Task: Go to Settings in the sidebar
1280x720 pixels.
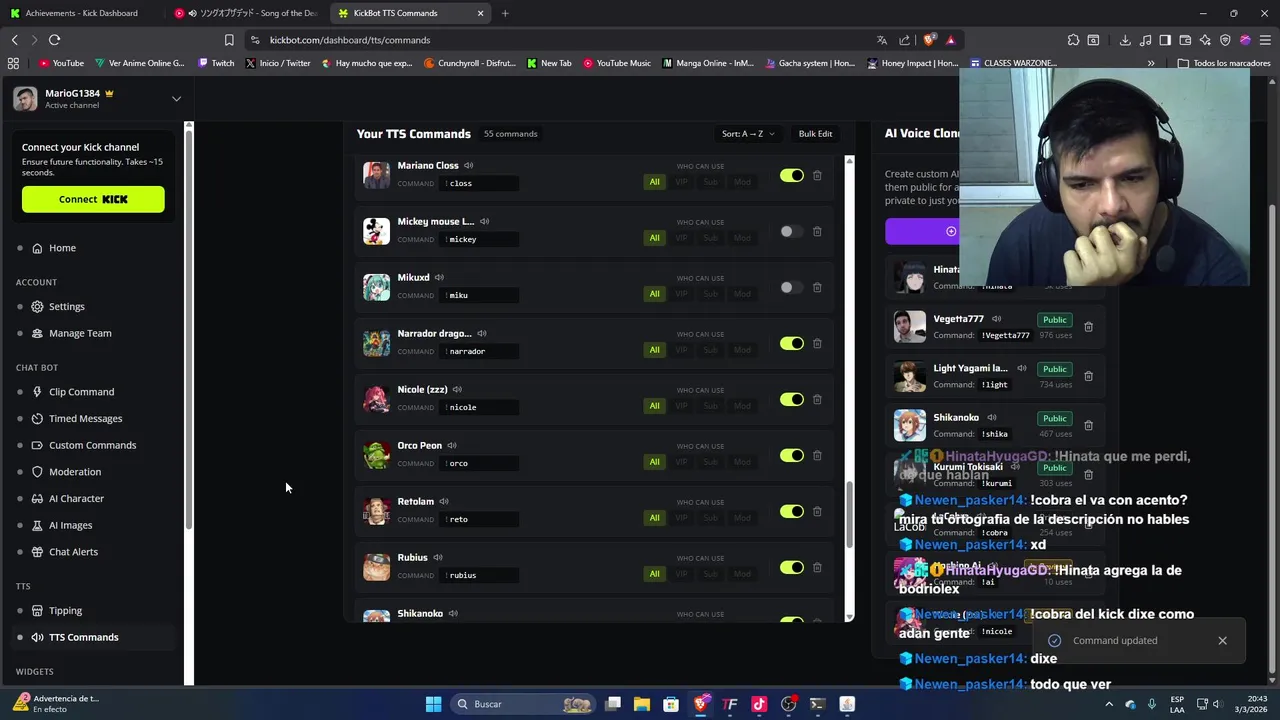Action: coord(66,306)
